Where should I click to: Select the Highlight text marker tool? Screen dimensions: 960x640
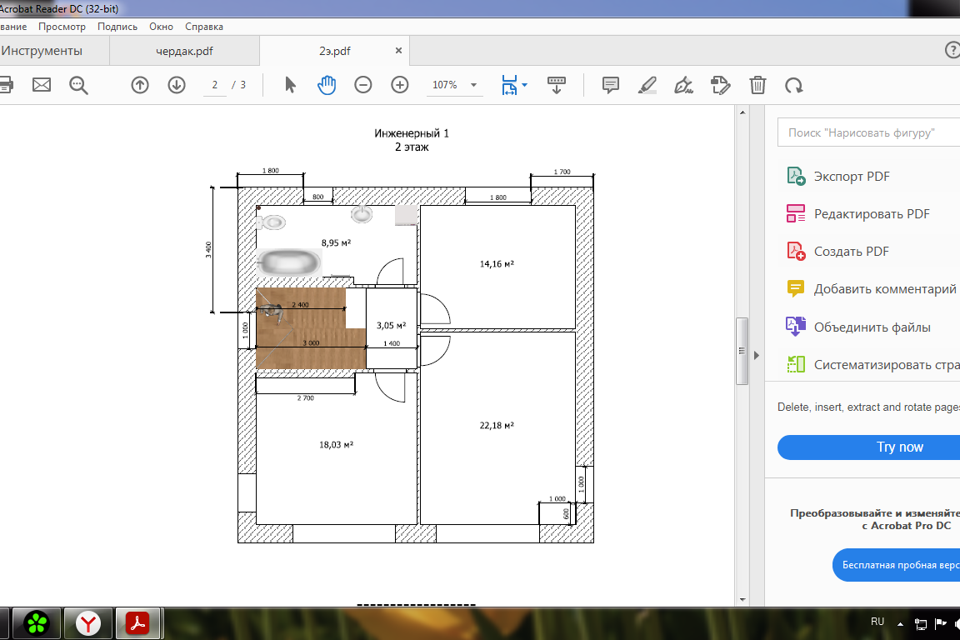tap(647, 85)
